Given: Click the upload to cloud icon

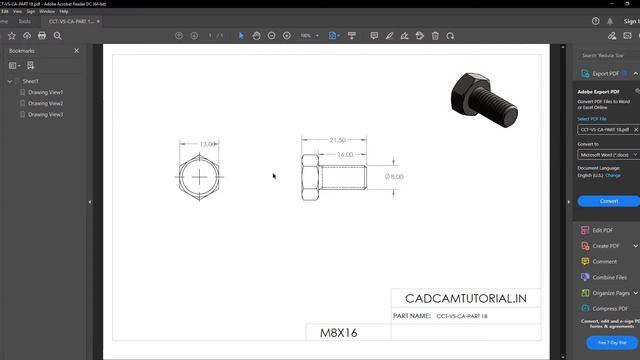Looking at the screenshot, I should [x=27, y=36].
